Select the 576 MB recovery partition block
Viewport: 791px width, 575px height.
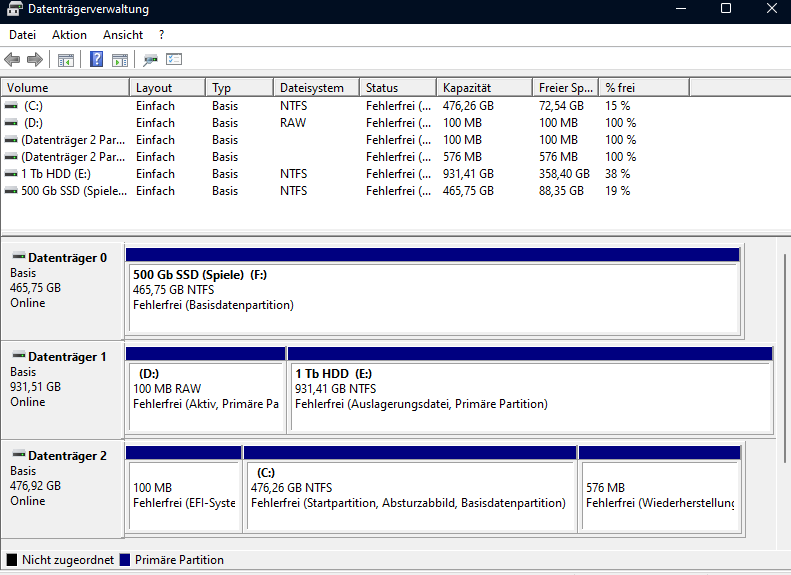(x=659, y=489)
